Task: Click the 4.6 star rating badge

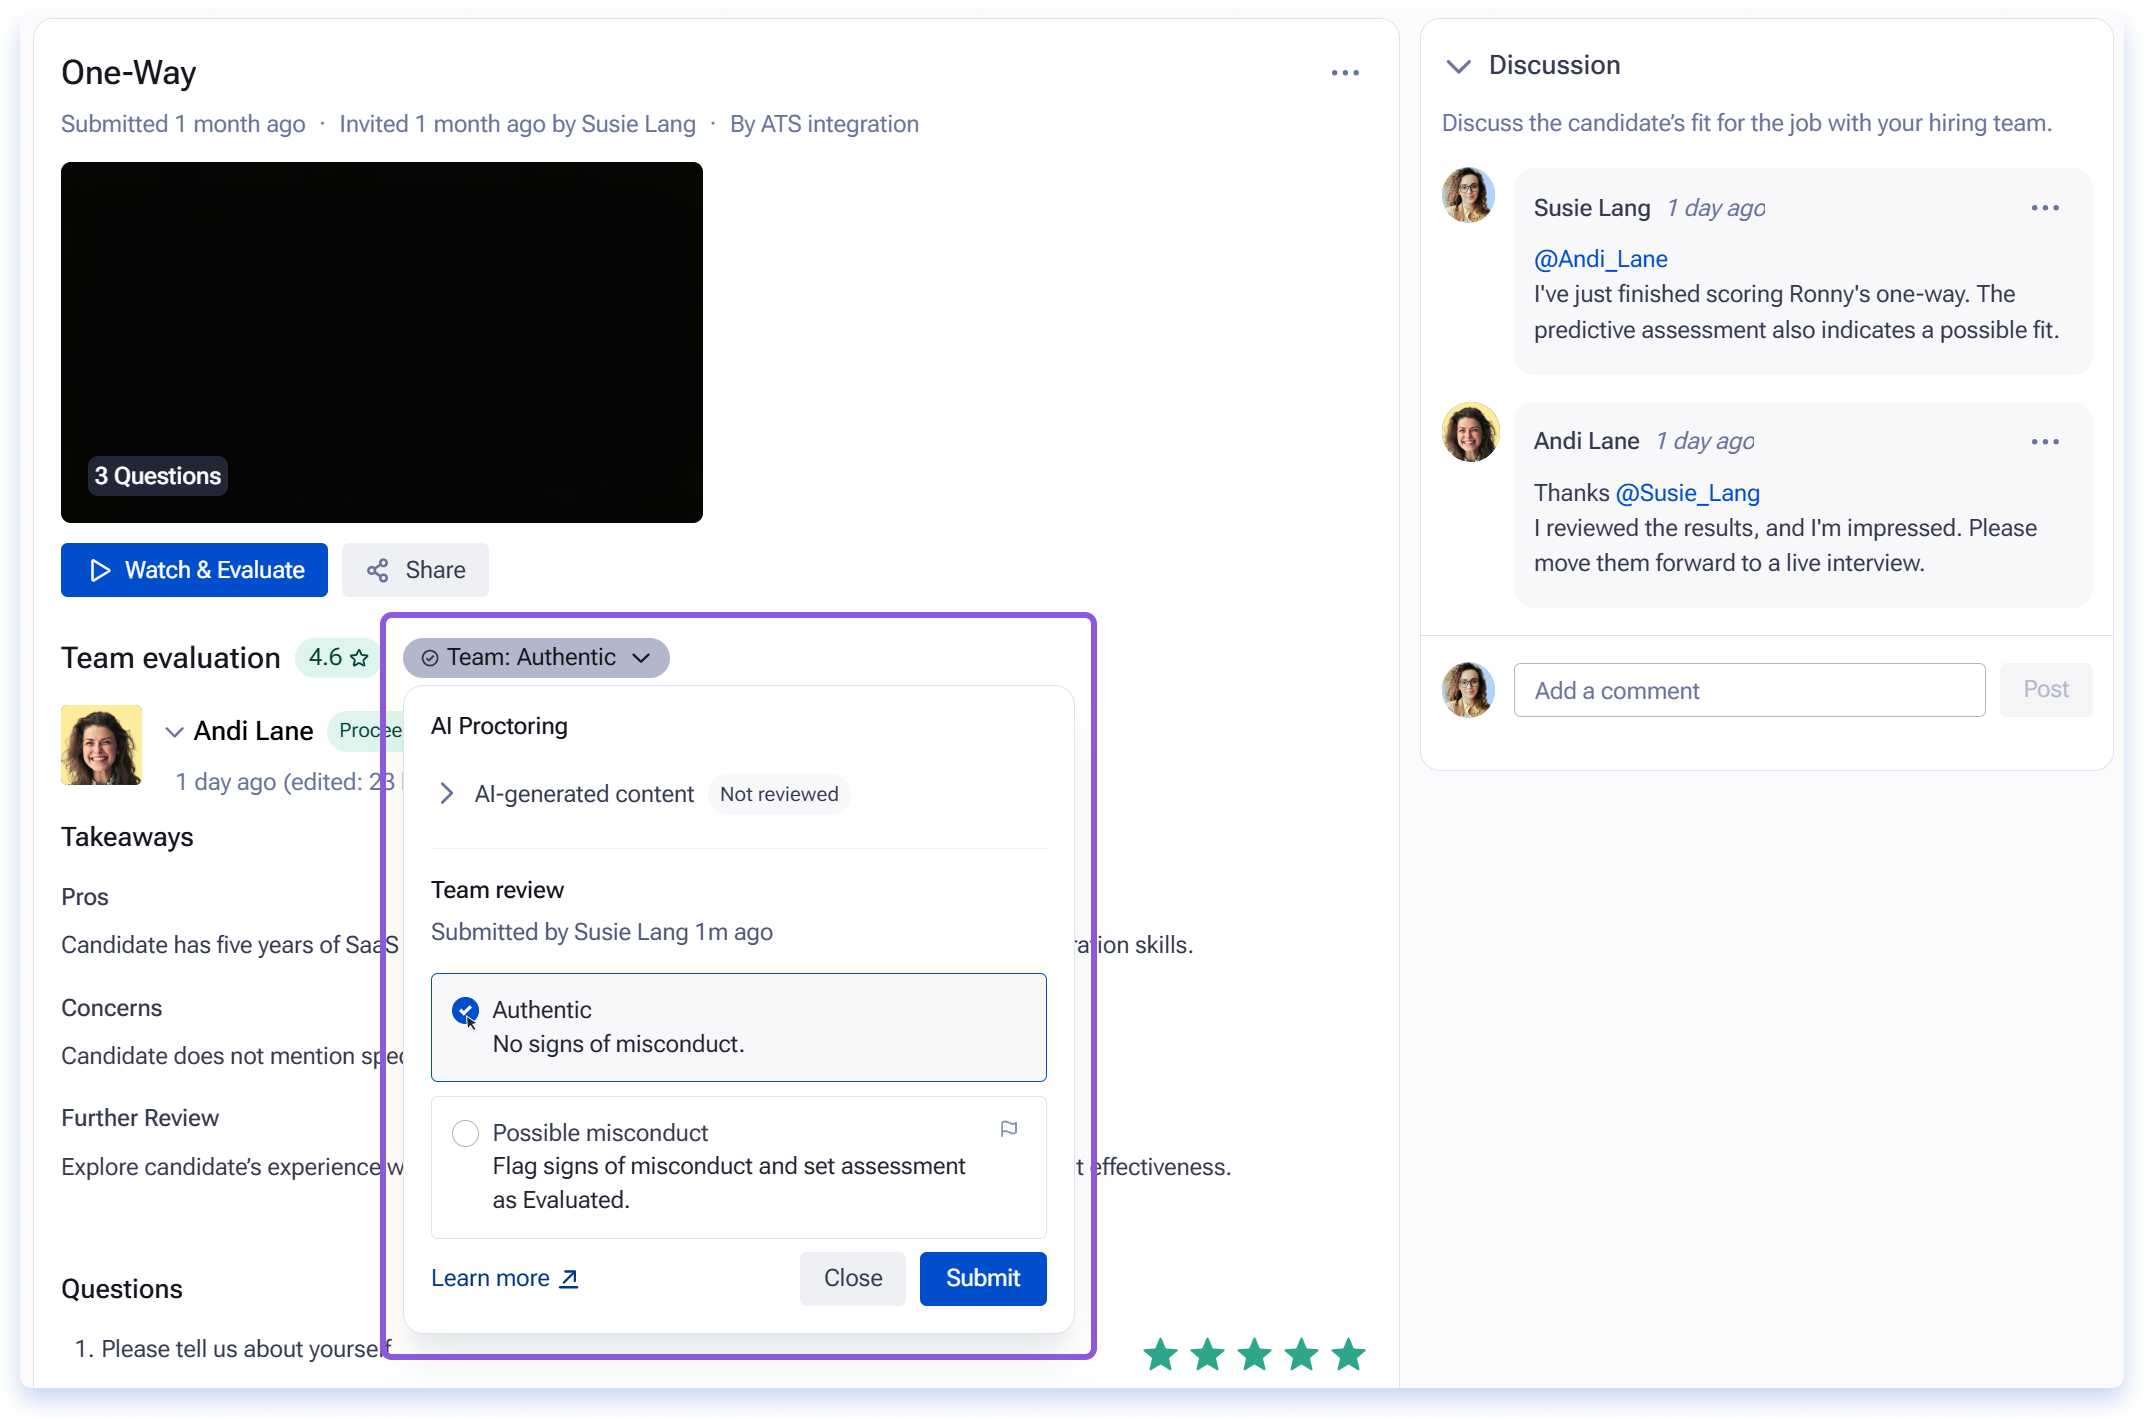Action: [338, 658]
